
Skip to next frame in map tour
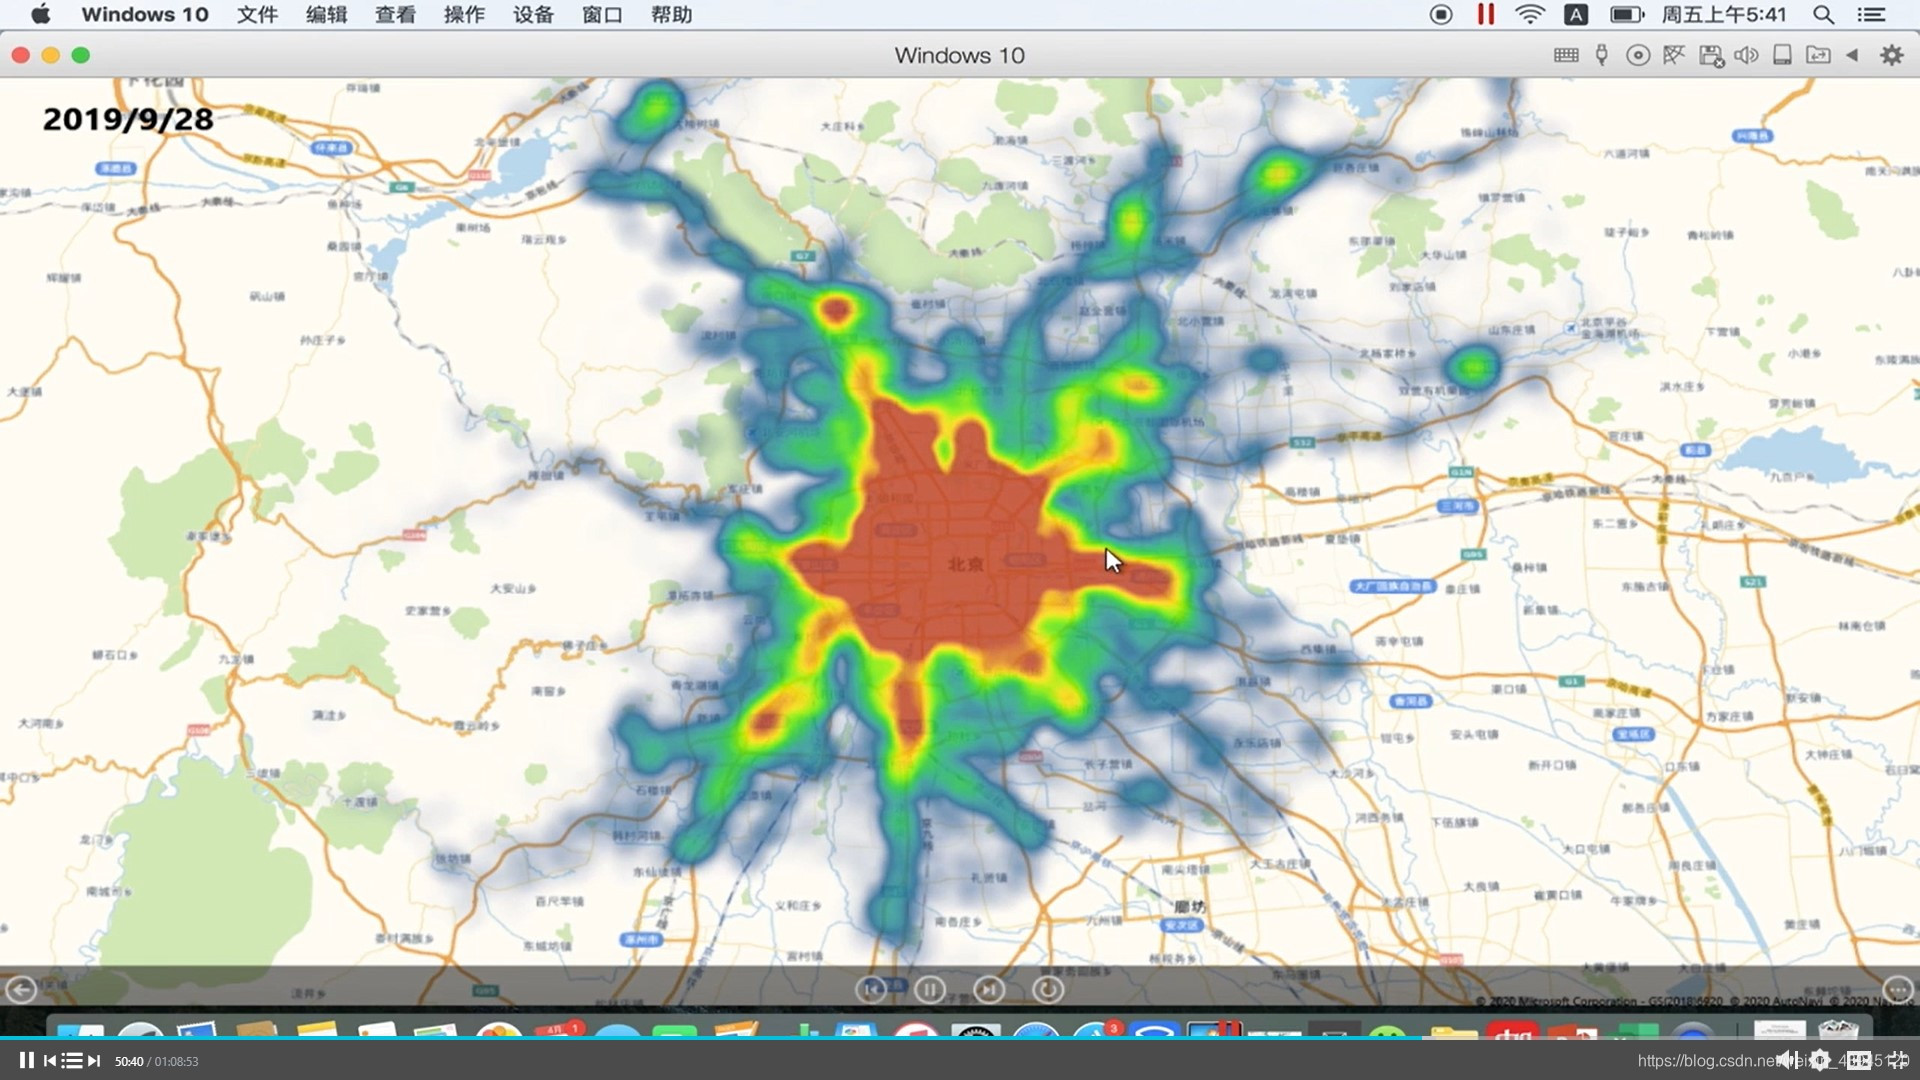(989, 990)
